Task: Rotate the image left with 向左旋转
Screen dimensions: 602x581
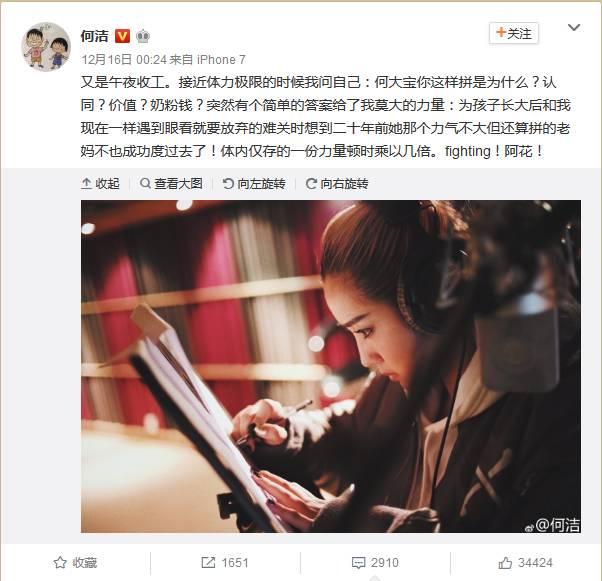Action: [x=254, y=184]
